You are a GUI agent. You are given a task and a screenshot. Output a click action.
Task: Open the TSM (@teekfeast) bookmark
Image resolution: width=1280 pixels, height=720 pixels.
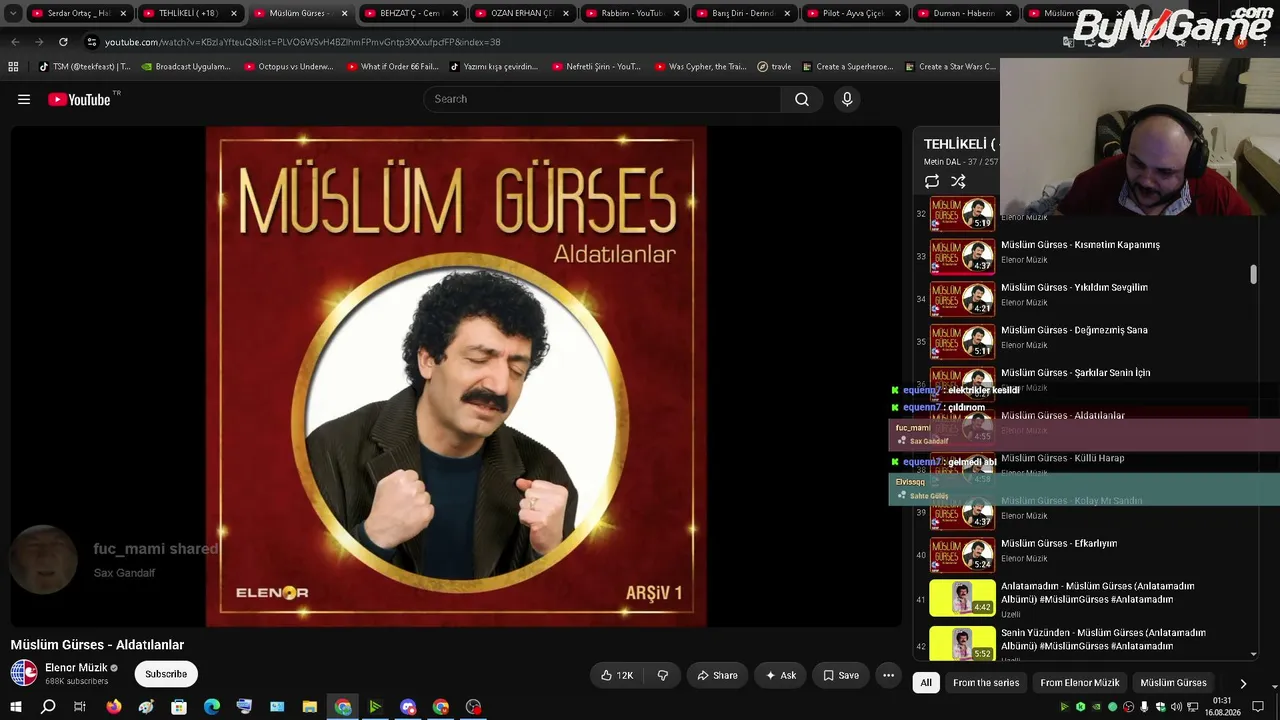click(84, 67)
